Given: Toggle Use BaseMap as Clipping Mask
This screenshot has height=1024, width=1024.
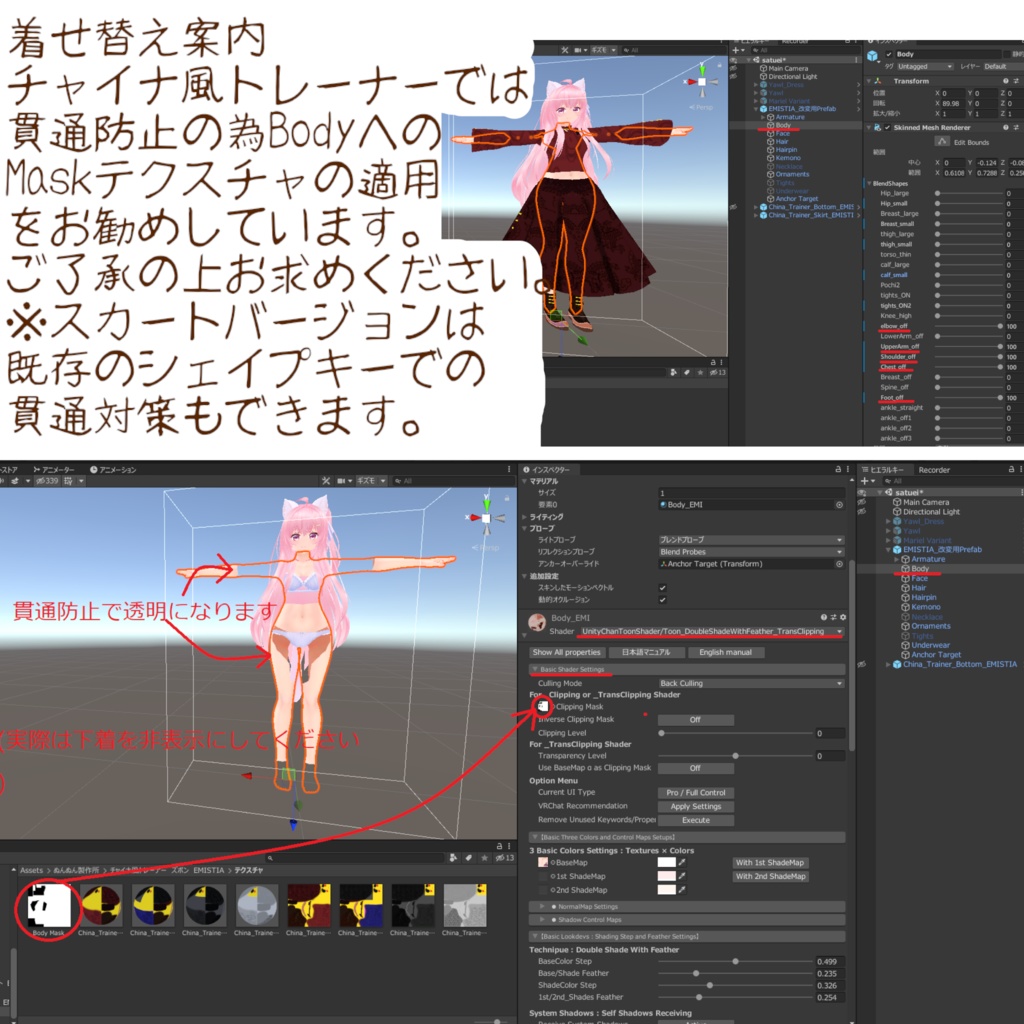Looking at the screenshot, I should point(695,768).
